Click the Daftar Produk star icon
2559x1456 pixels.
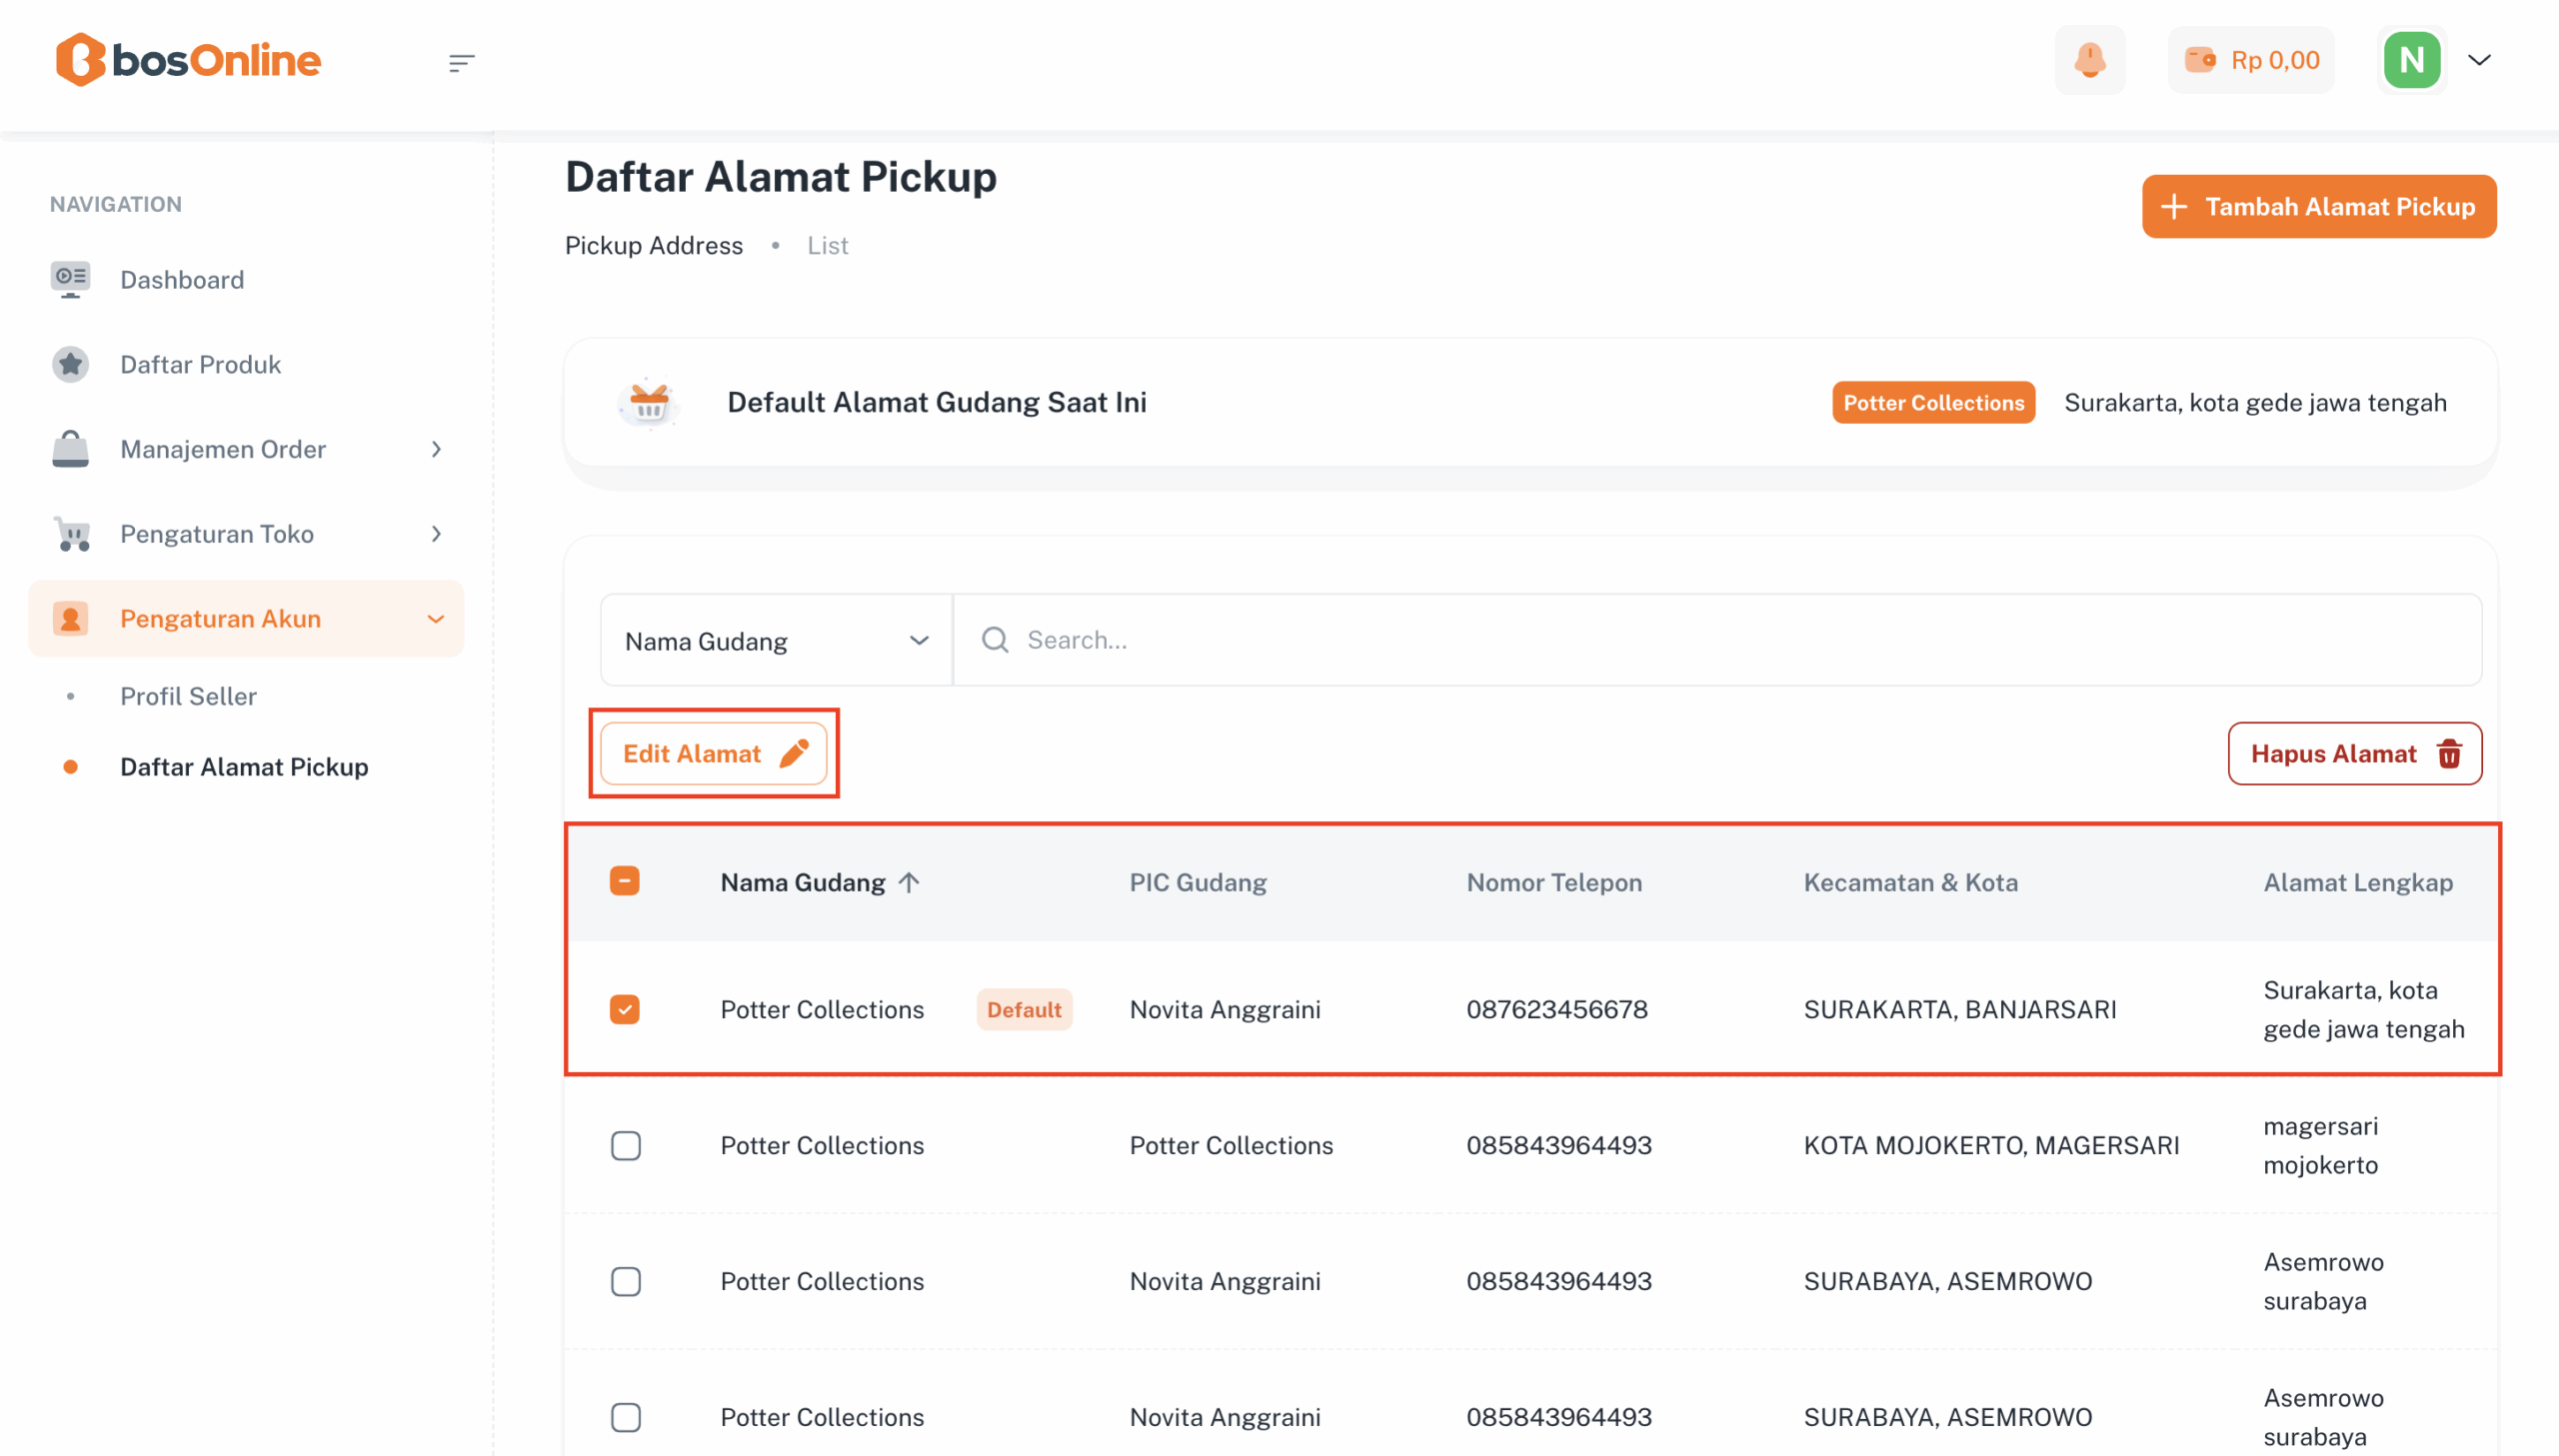point(70,364)
